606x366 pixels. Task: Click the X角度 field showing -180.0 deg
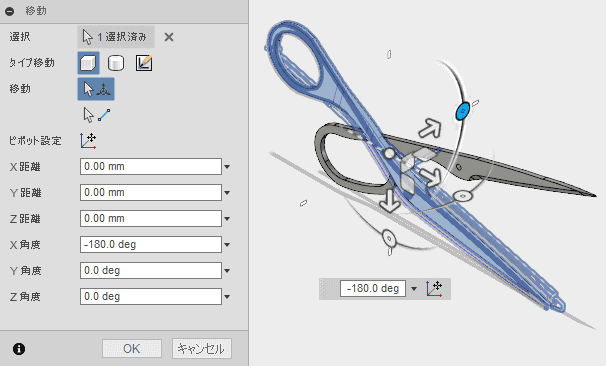151,244
